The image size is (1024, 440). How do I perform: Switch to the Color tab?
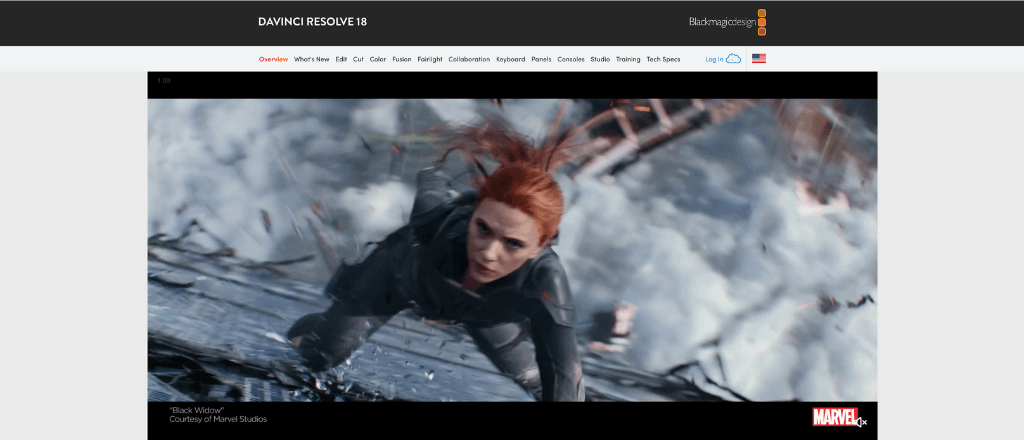378,59
